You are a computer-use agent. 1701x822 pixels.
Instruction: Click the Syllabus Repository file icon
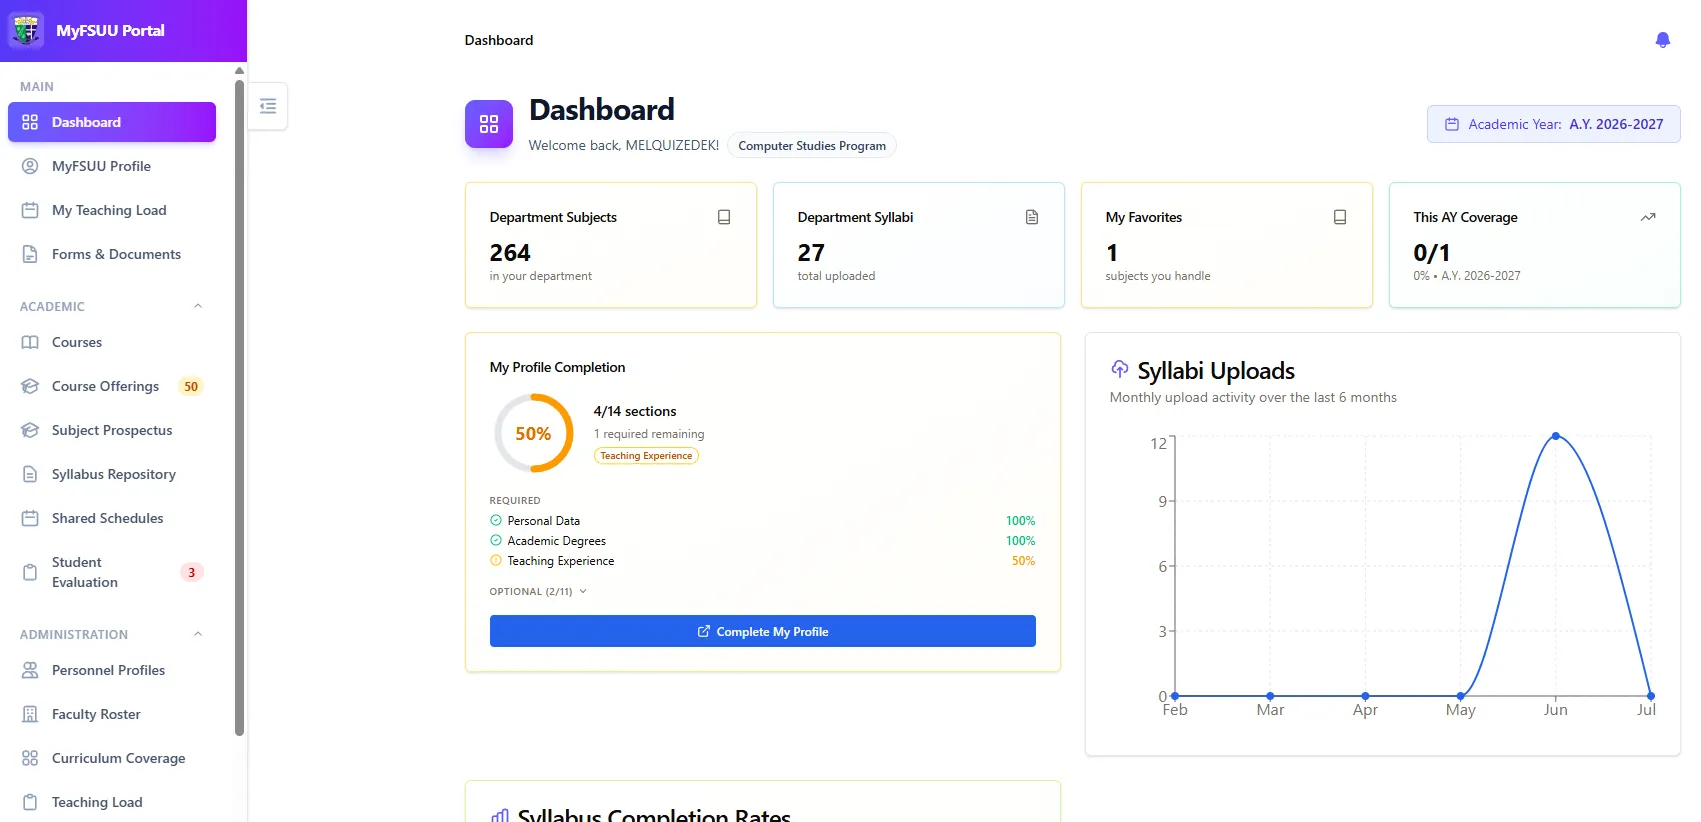(x=30, y=474)
